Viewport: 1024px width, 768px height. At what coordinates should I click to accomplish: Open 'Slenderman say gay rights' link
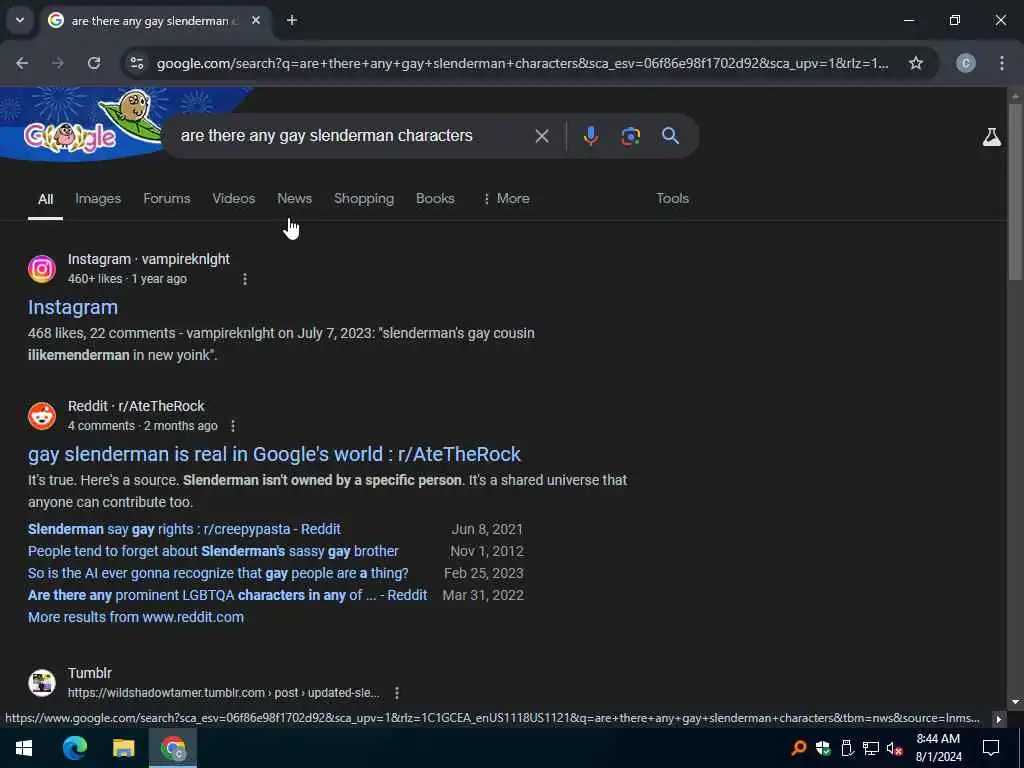(x=184, y=529)
